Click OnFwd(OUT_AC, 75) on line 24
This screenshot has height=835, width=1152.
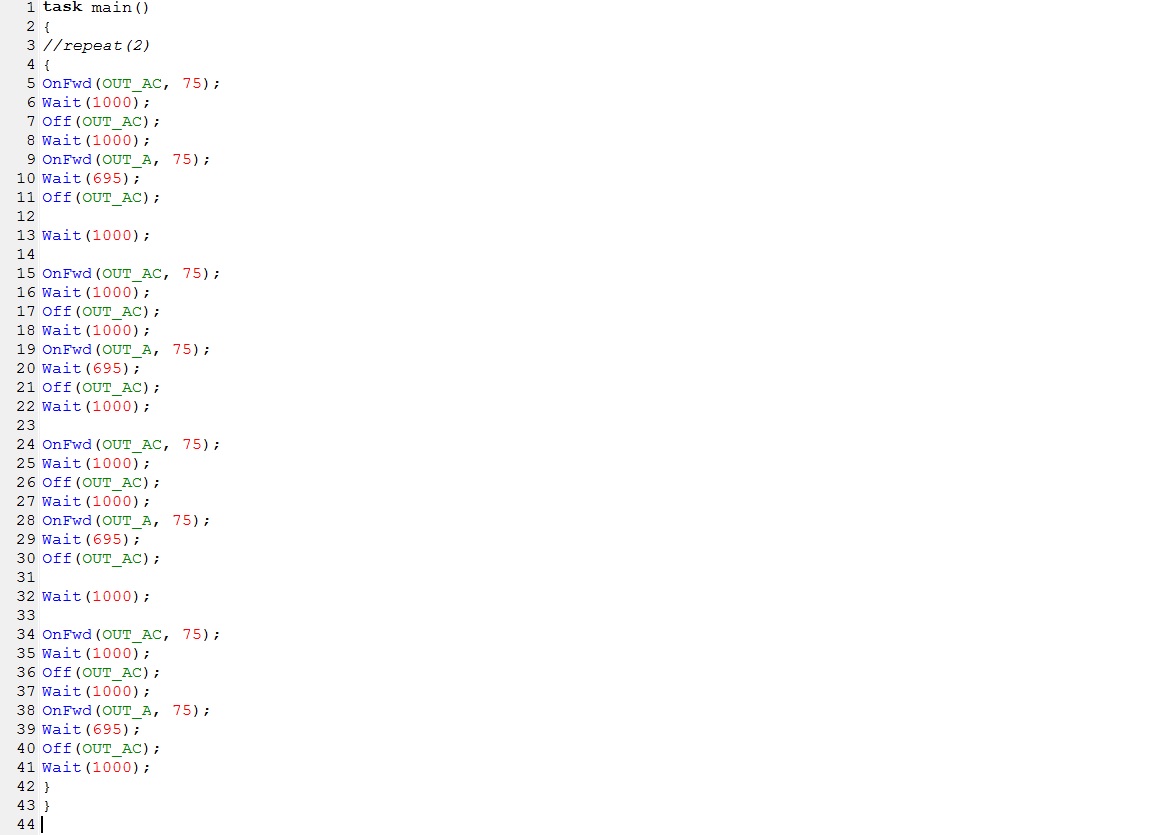pos(131,444)
